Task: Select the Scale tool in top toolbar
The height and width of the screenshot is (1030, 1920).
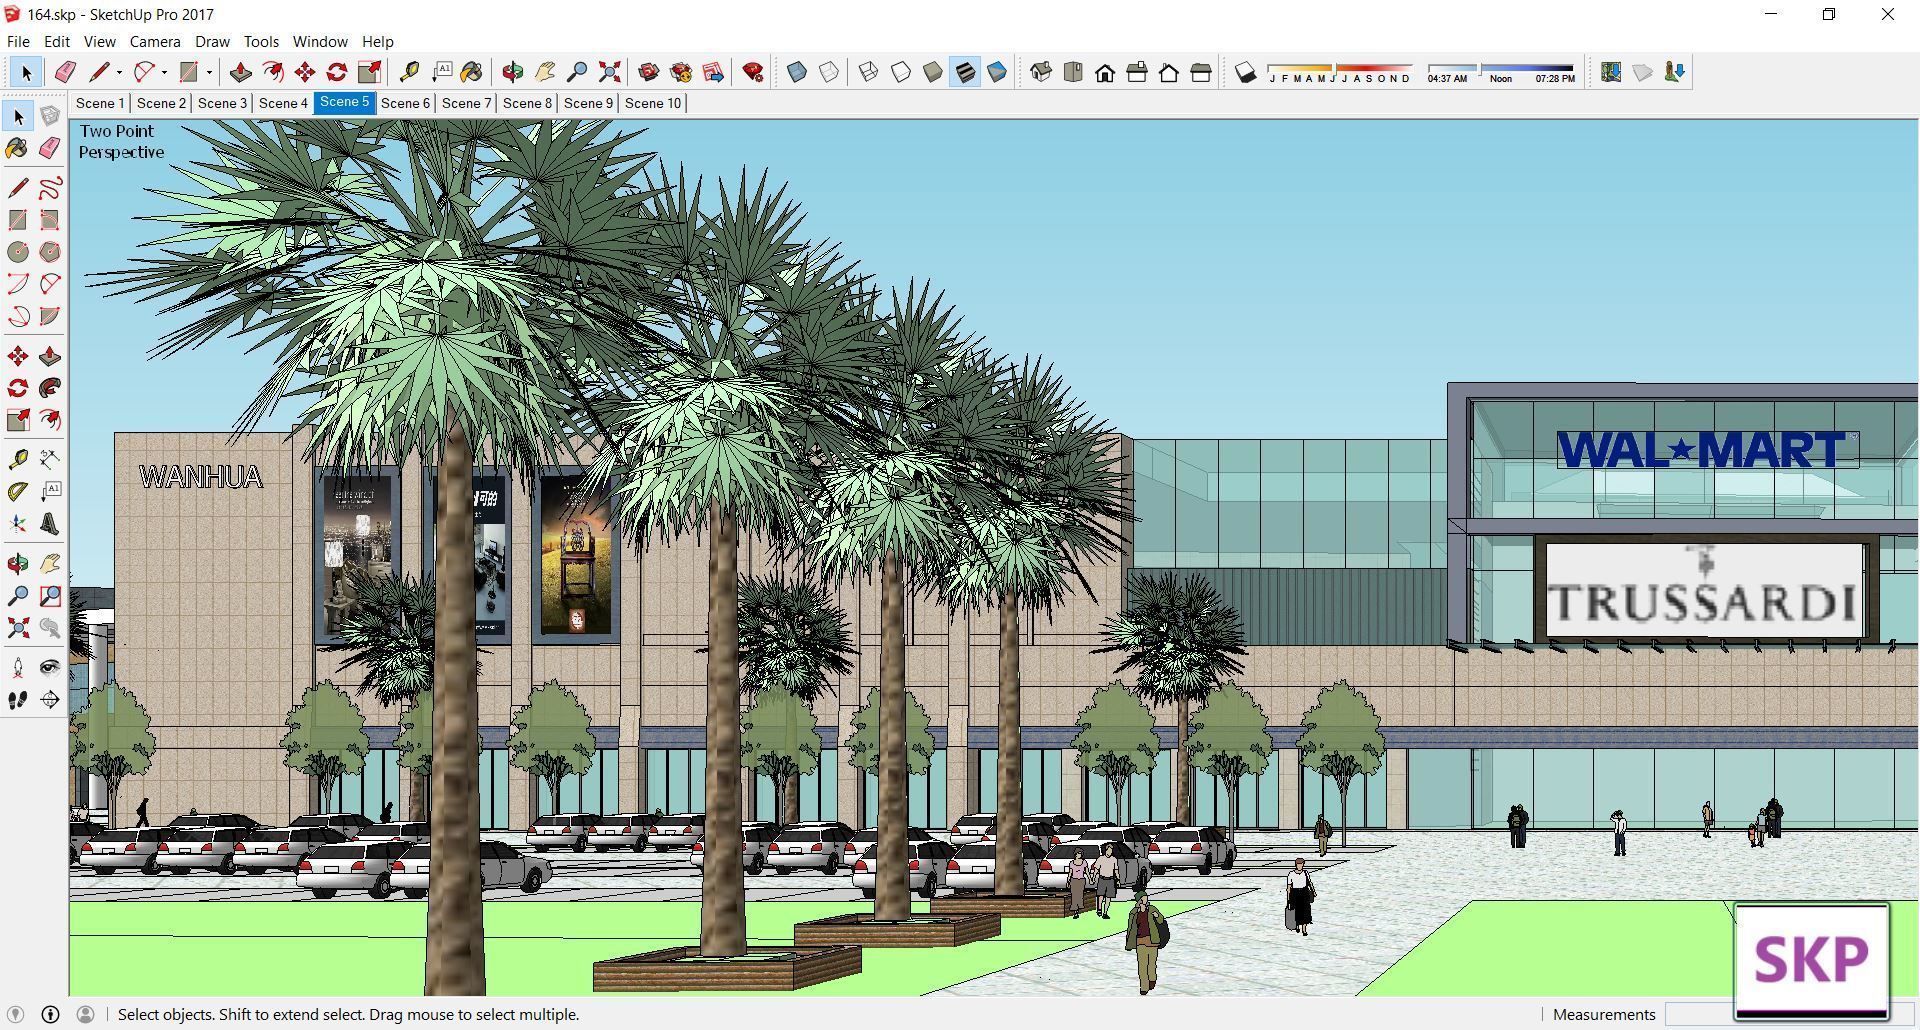Action: click(369, 72)
